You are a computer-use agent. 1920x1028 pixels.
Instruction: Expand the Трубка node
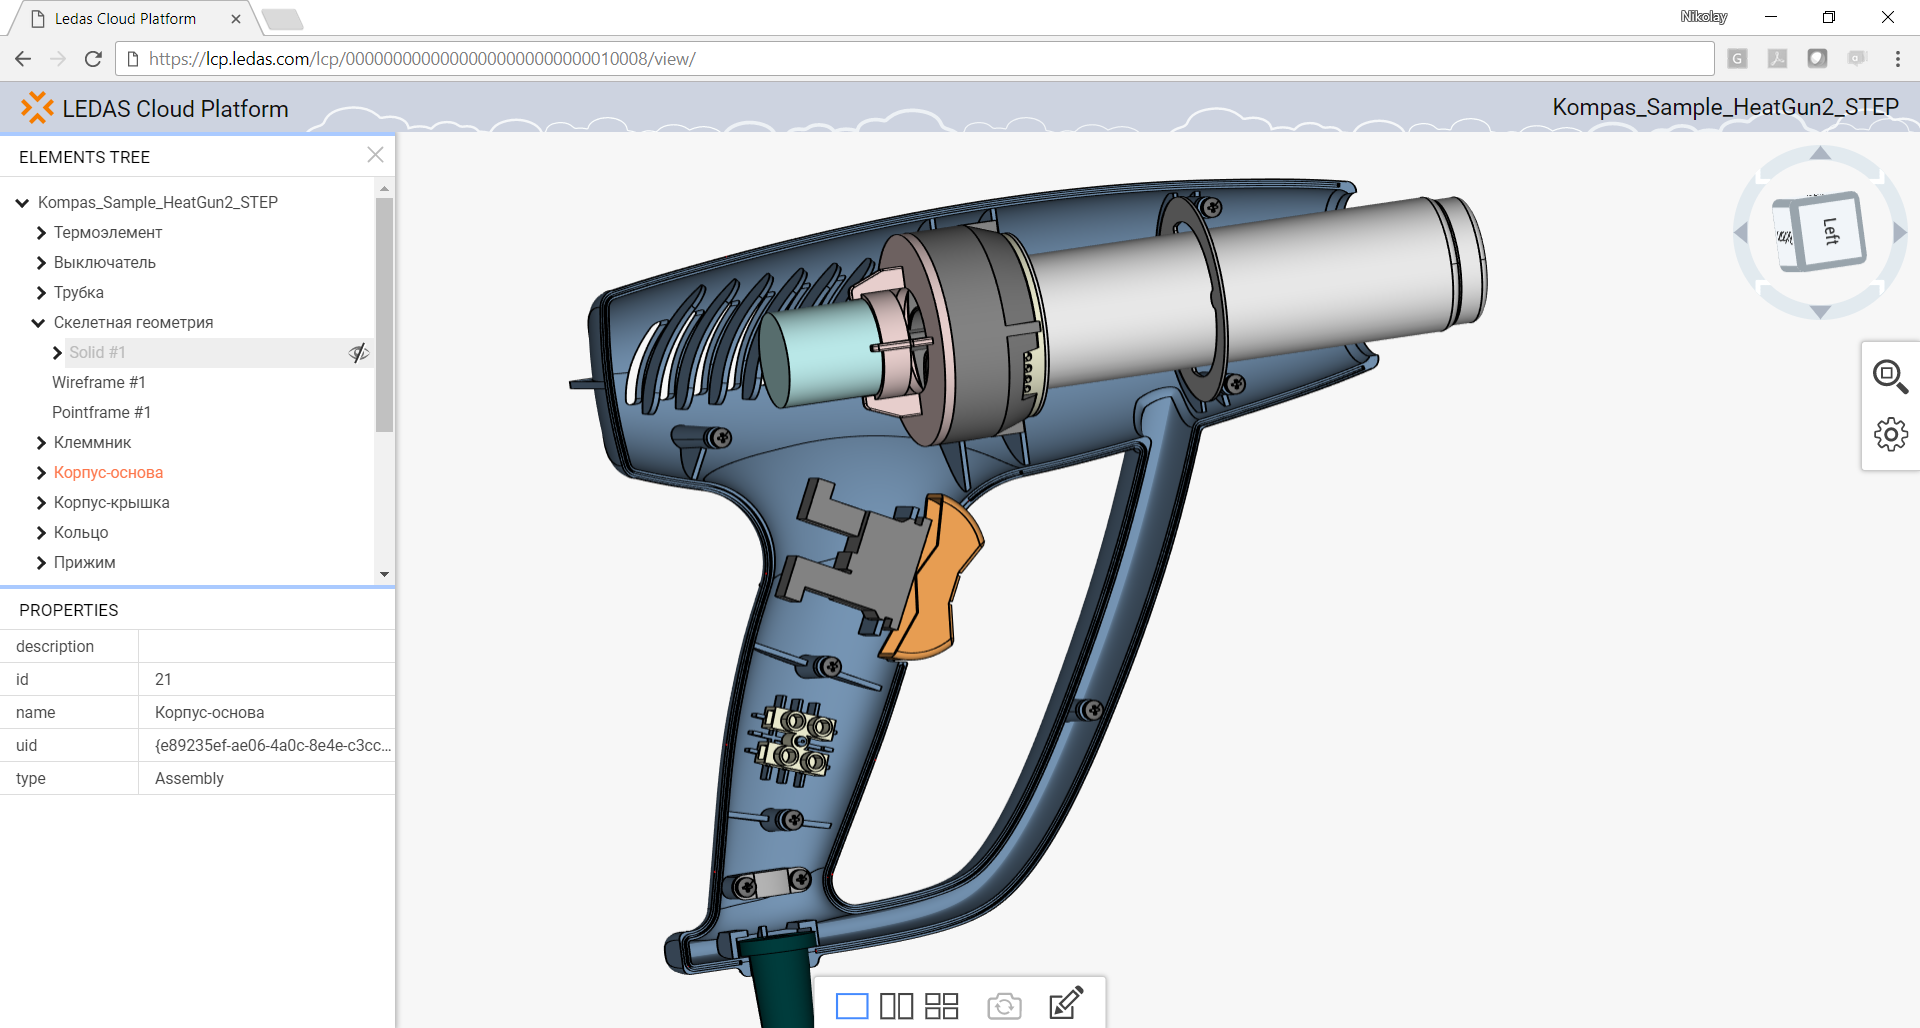point(41,293)
